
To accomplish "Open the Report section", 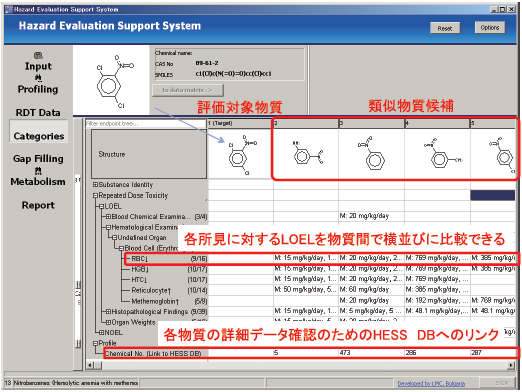I will point(38,205).
